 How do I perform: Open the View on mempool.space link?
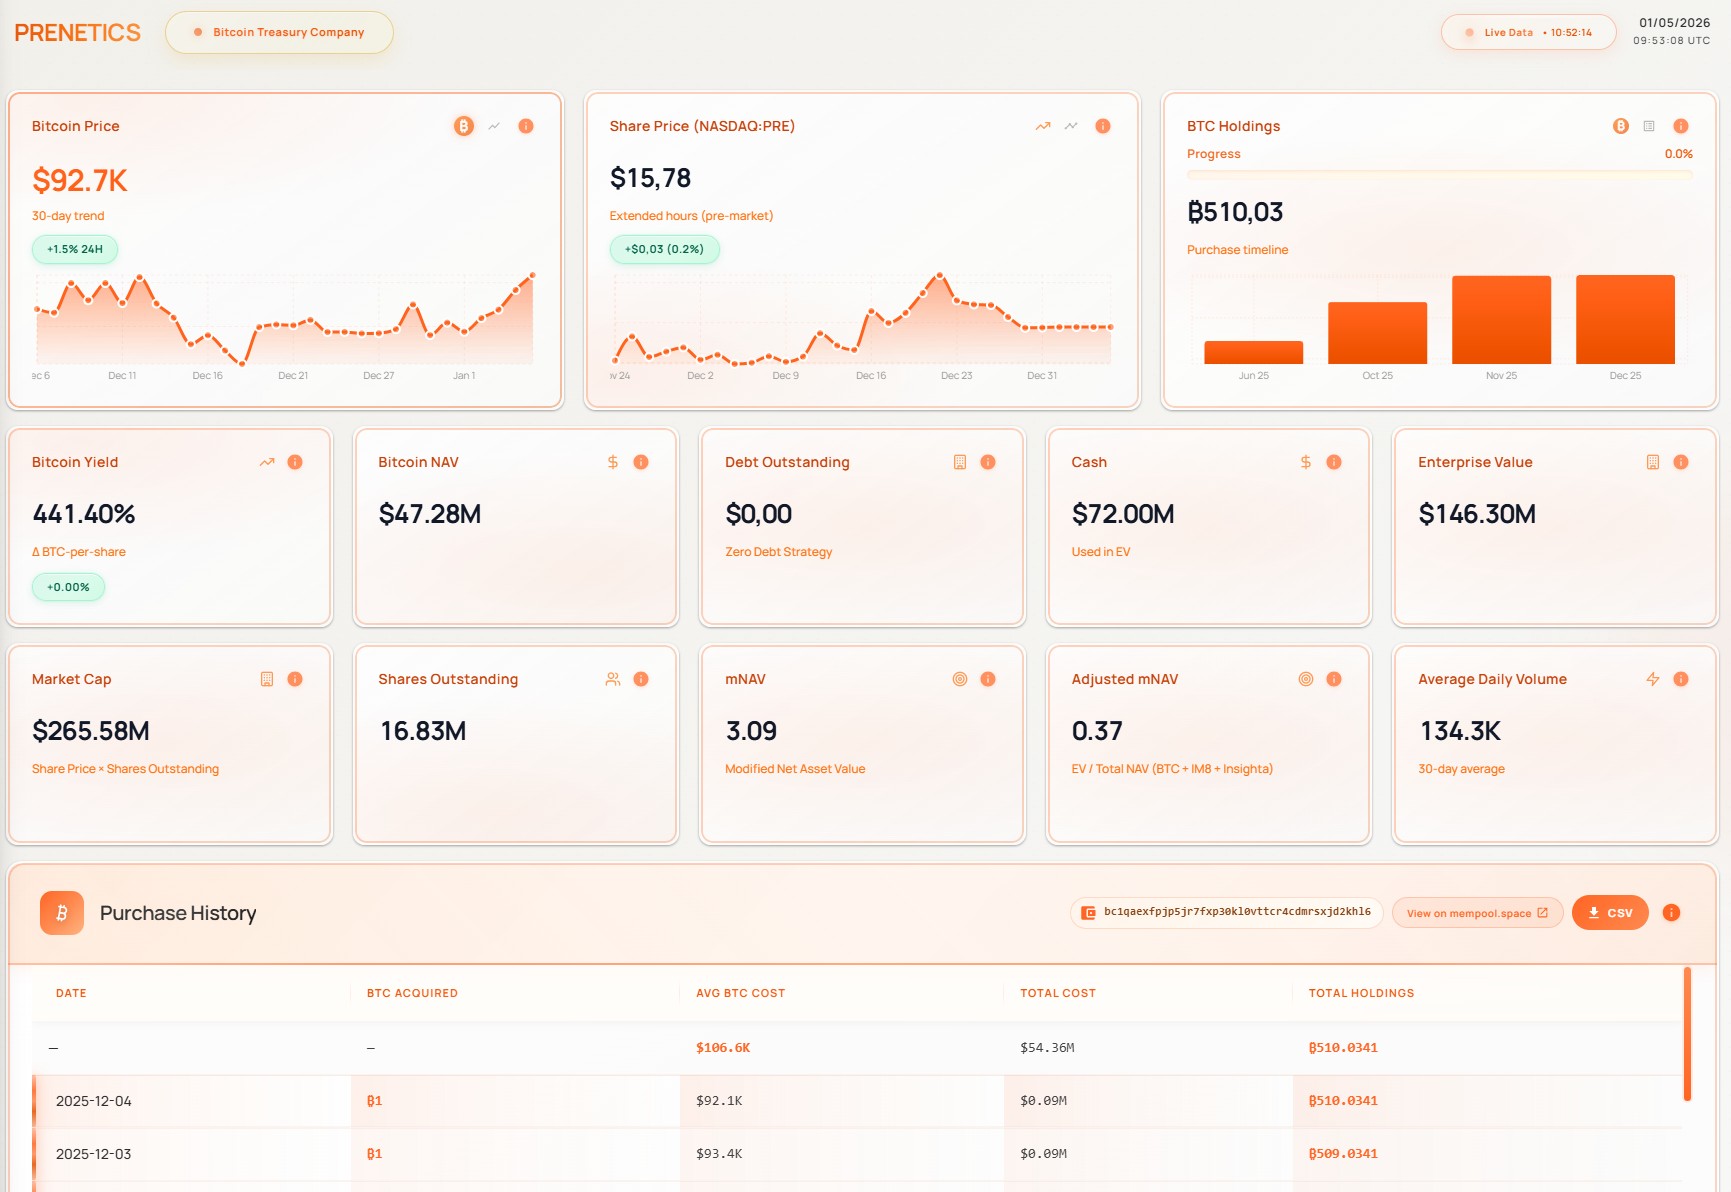pos(1476,913)
